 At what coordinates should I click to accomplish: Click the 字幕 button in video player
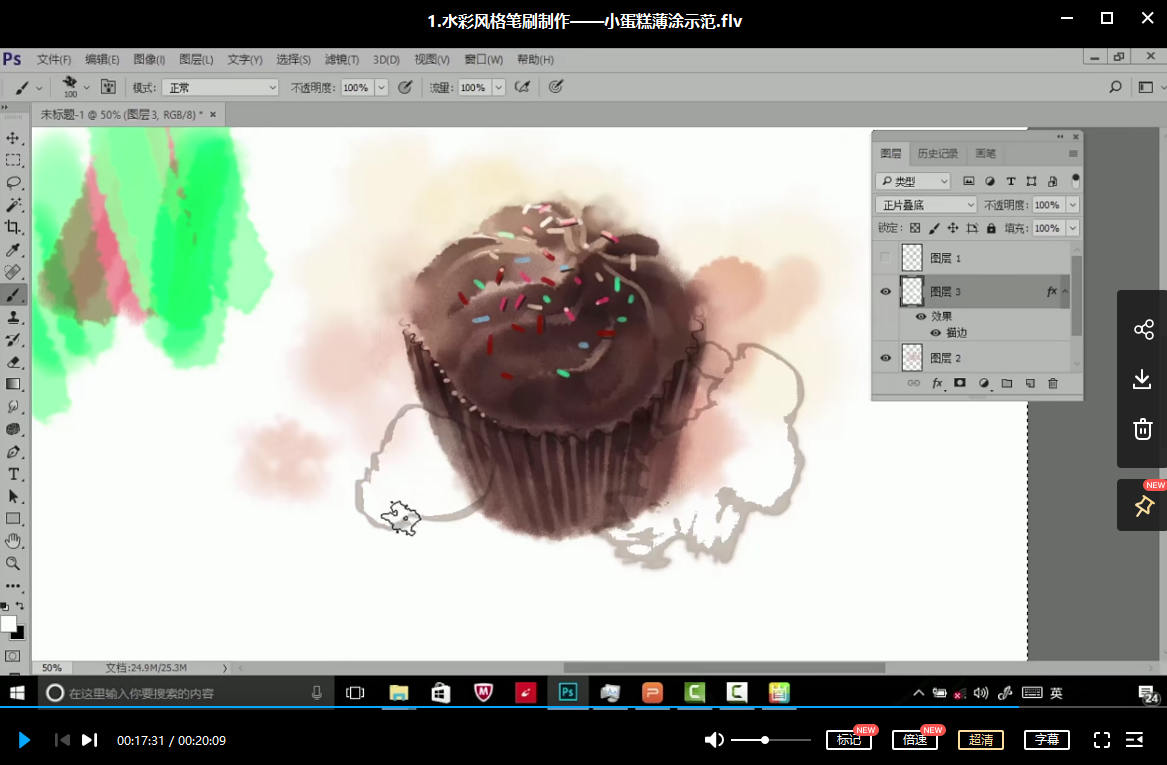(1046, 740)
